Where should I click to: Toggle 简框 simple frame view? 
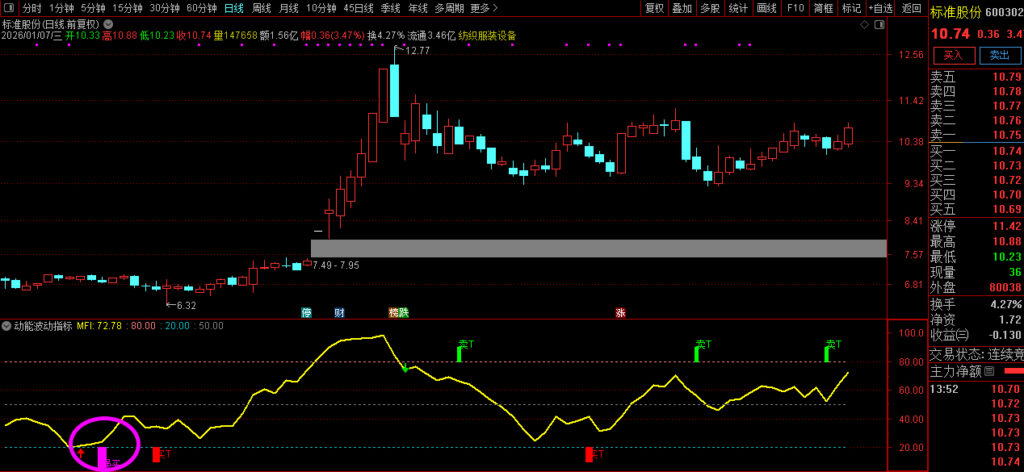pos(823,8)
